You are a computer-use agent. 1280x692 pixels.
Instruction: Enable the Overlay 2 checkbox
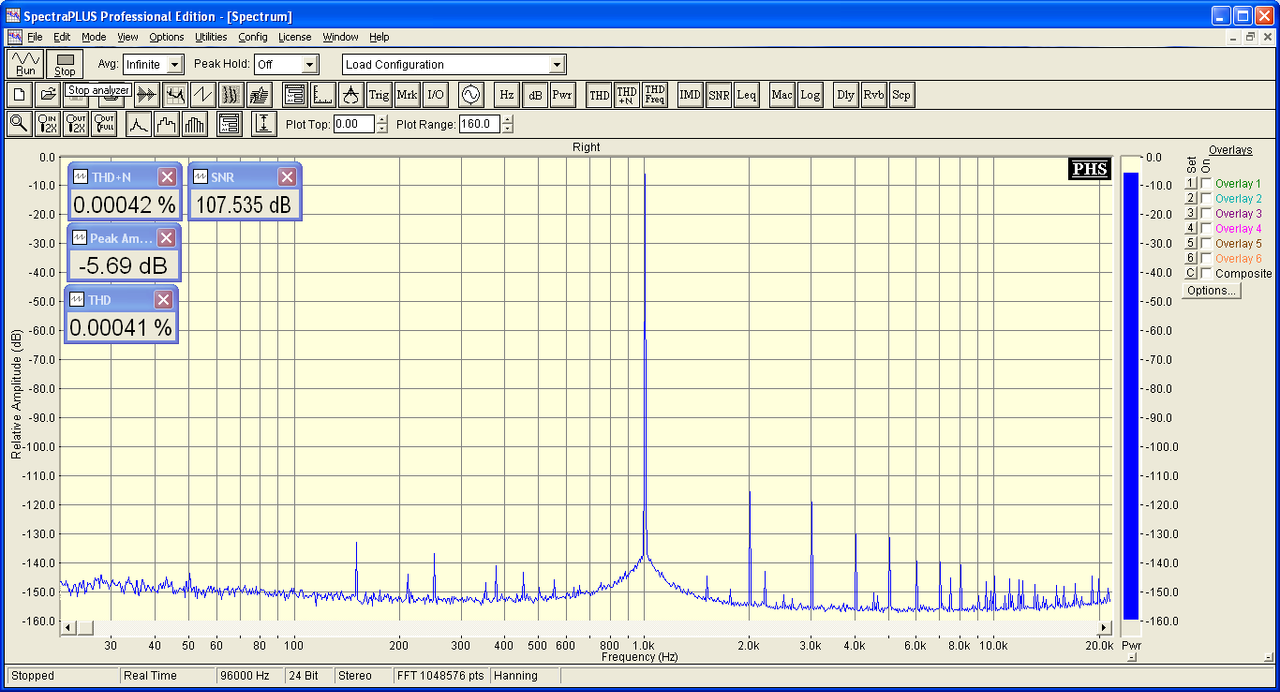1206,199
